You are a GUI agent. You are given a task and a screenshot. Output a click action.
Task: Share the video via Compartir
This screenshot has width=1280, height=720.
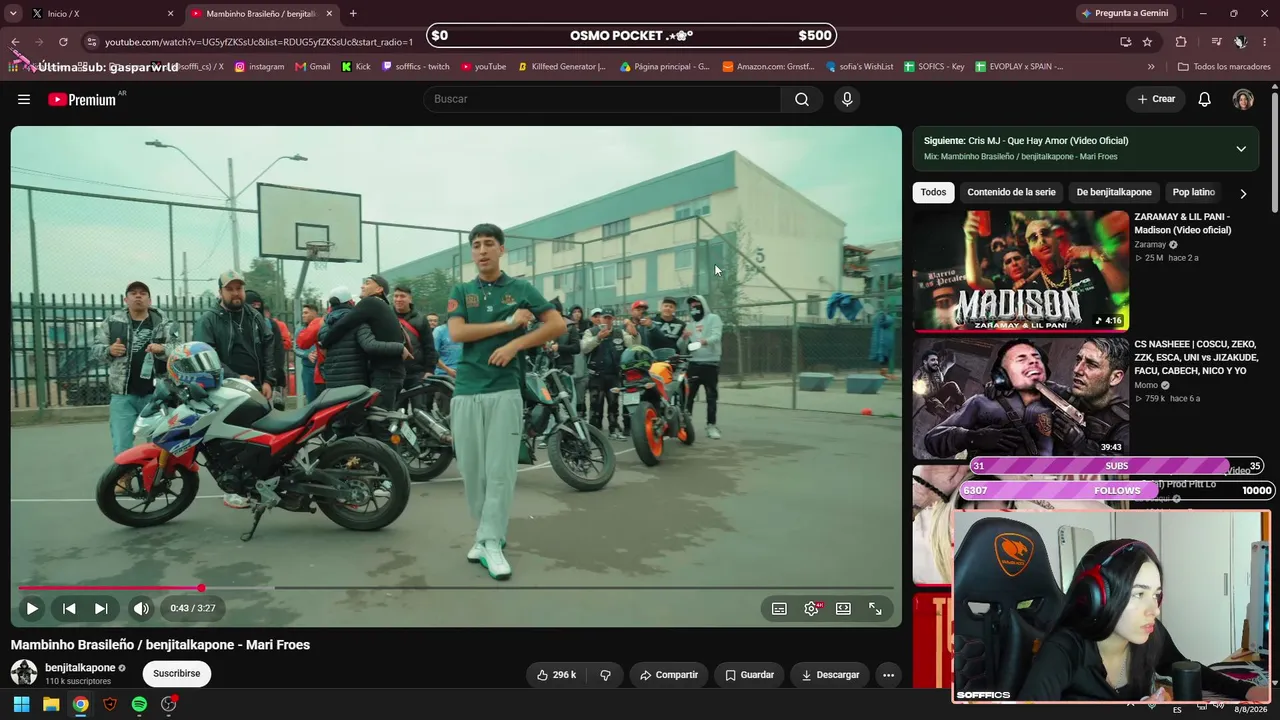coord(669,675)
